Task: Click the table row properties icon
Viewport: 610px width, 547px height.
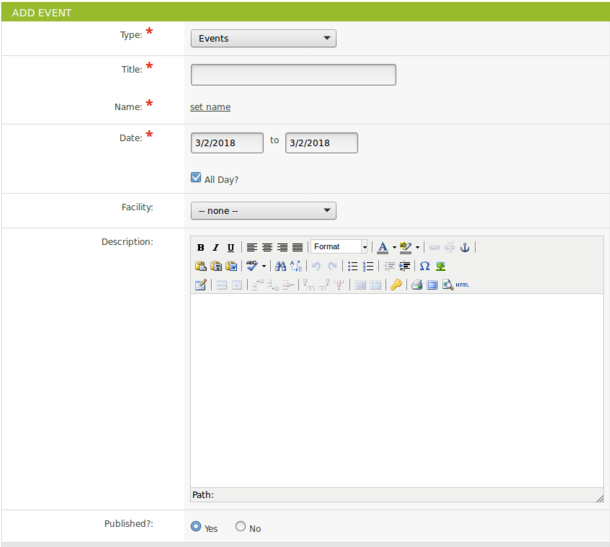Action: point(221,285)
